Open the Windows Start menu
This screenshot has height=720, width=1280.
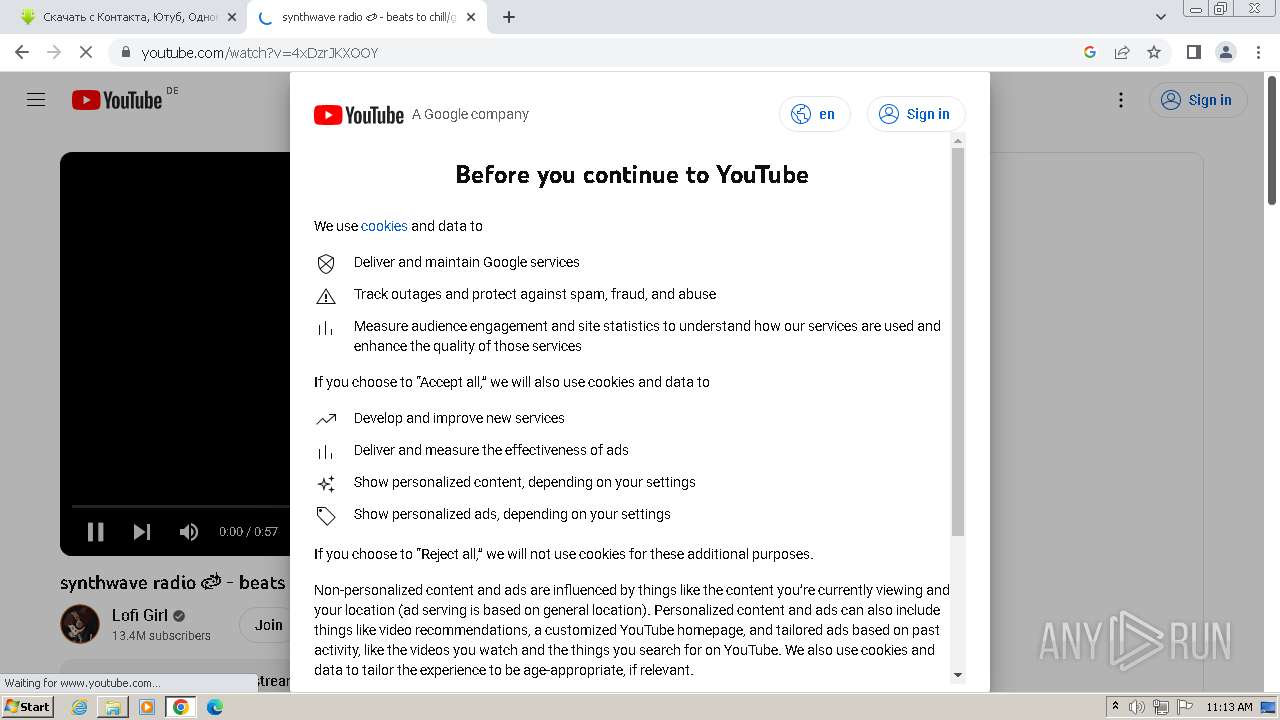tap(28, 706)
